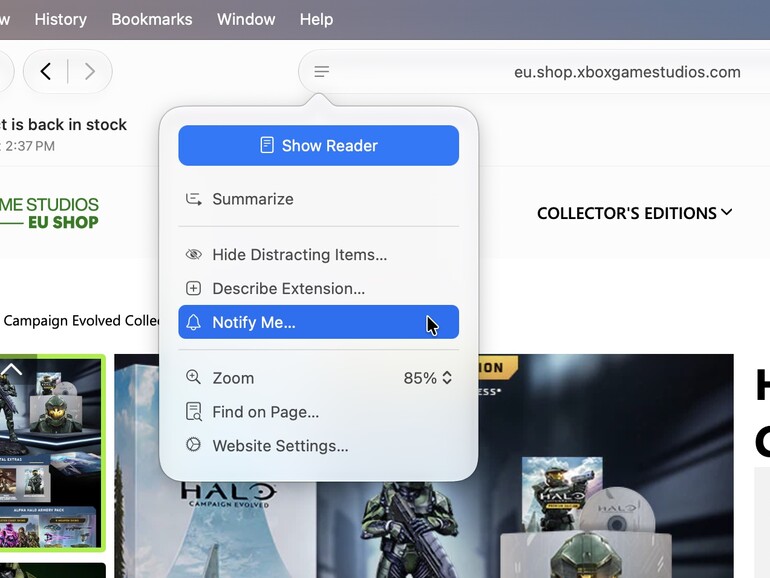Open the History menu
The height and width of the screenshot is (578, 770).
60,19
